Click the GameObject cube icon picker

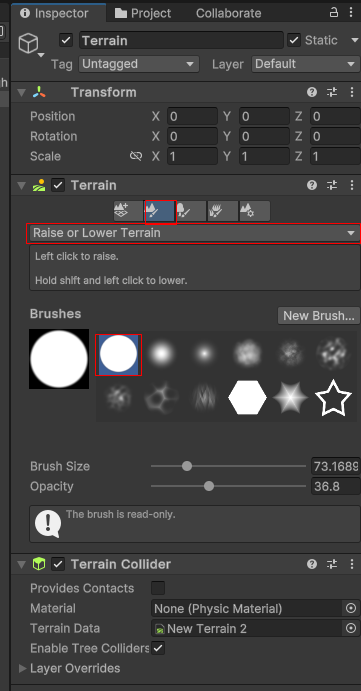[x=31, y=45]
